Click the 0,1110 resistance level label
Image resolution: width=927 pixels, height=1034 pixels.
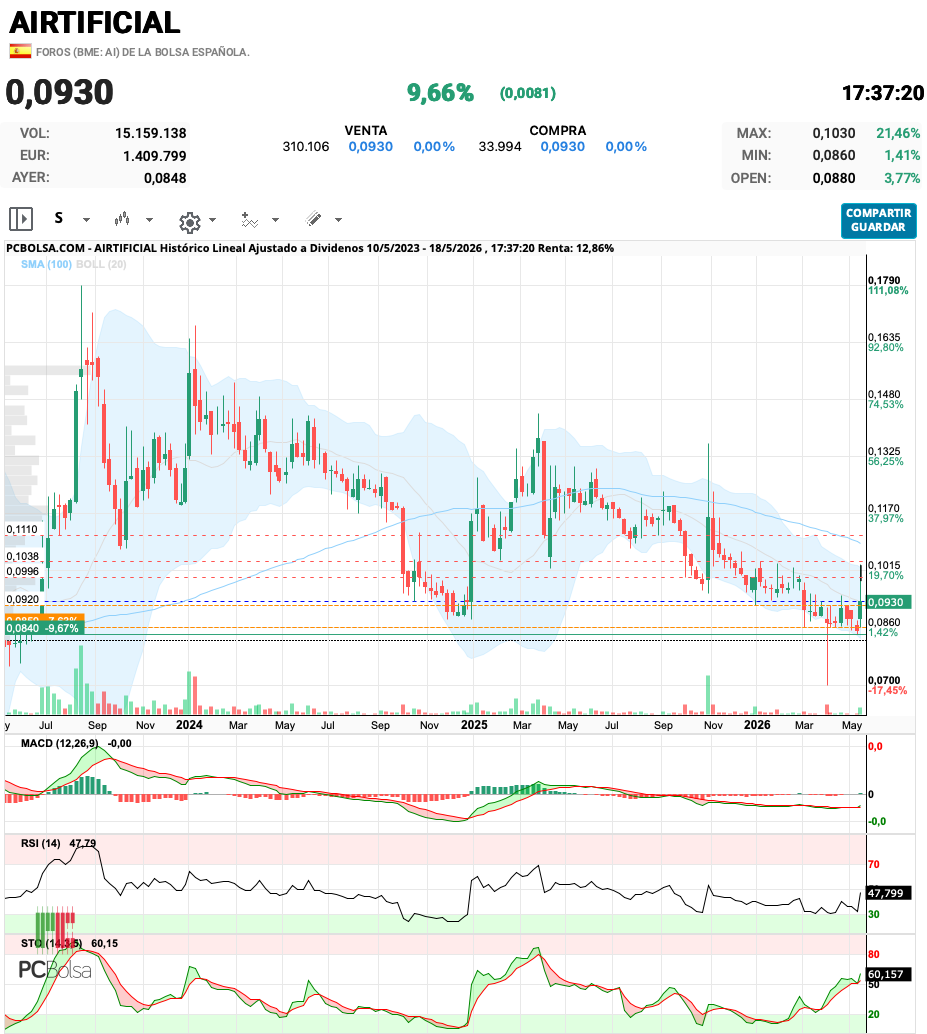22,530
